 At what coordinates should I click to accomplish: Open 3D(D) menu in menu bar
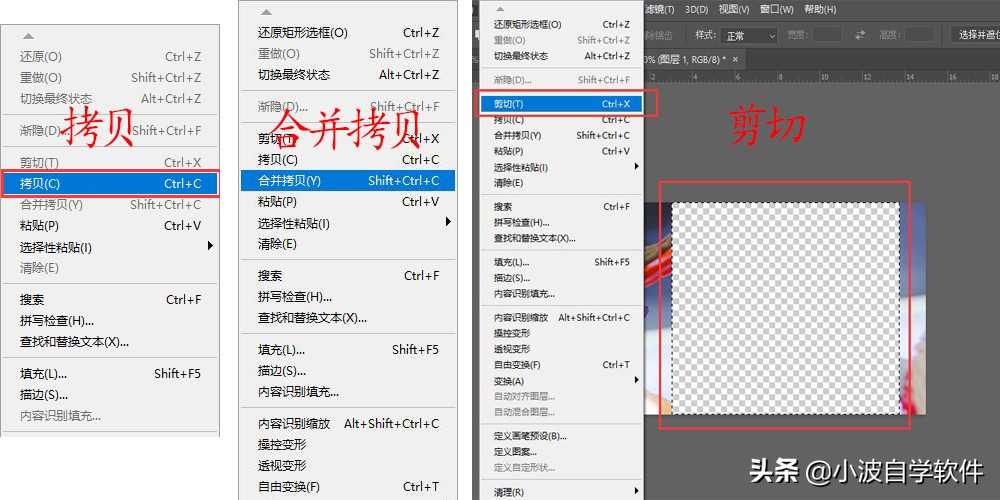click(696, 9)
